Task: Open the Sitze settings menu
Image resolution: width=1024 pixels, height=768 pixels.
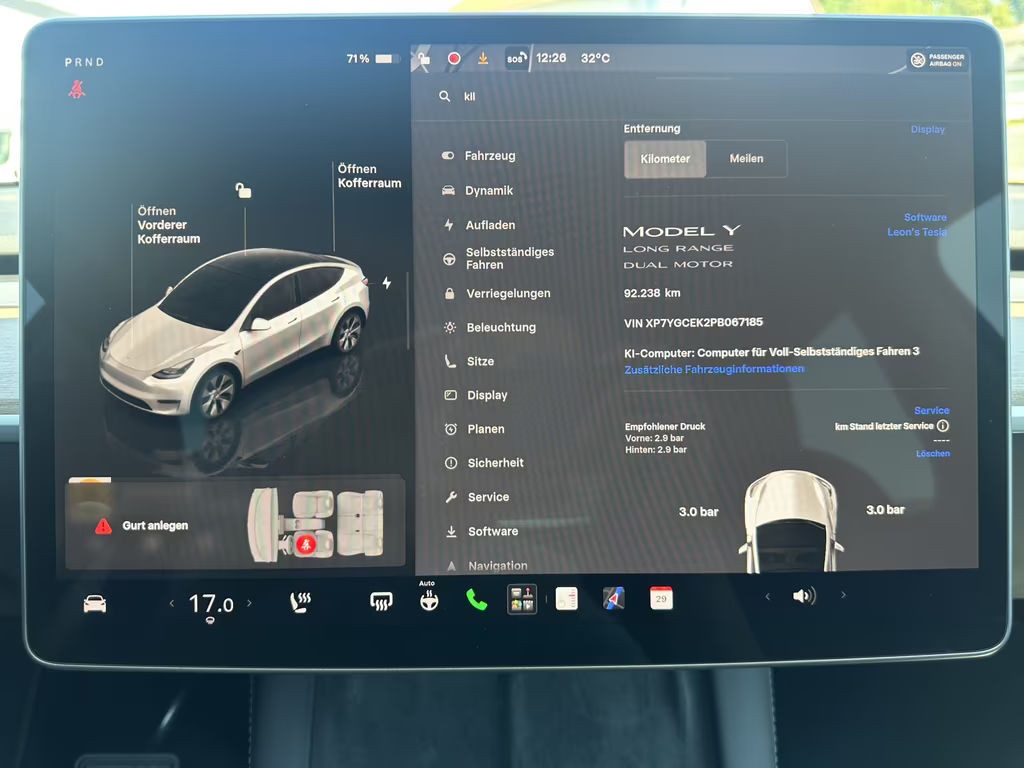Action: click(x=469, y=362)
